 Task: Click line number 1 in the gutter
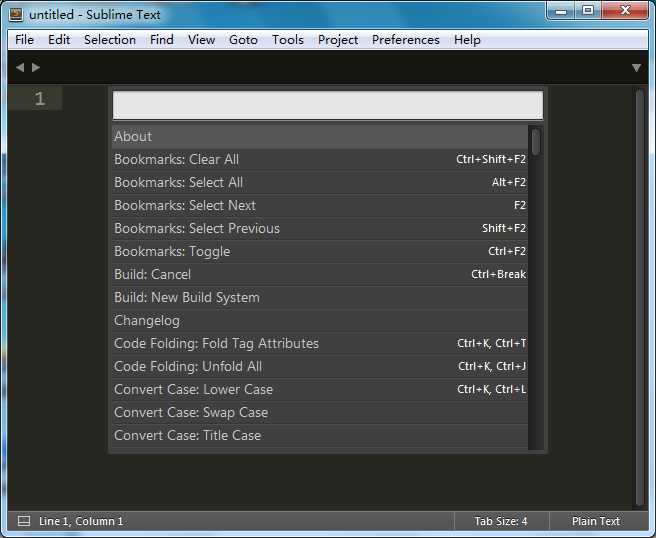tap(39, 99)
